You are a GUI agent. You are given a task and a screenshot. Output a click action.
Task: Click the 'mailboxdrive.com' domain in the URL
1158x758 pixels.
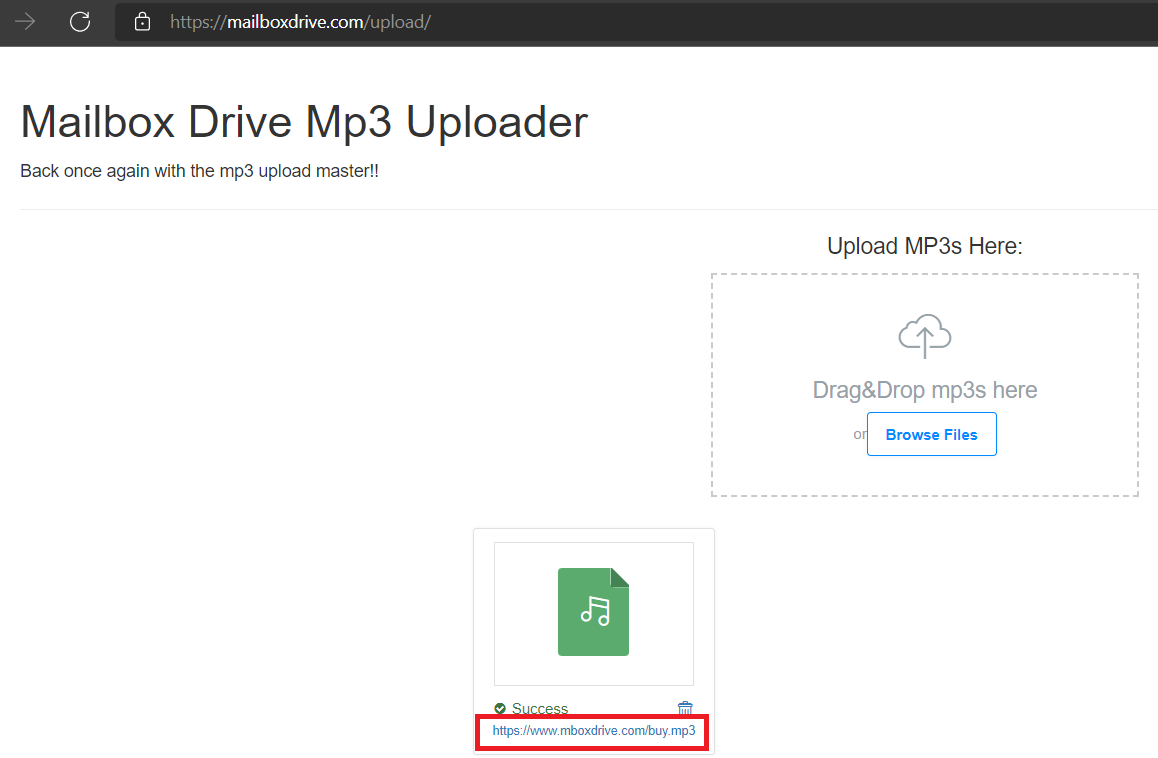pos(294,21)
